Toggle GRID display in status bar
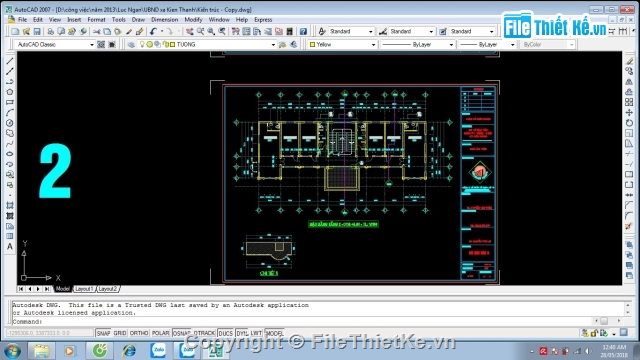 [120, 333]
